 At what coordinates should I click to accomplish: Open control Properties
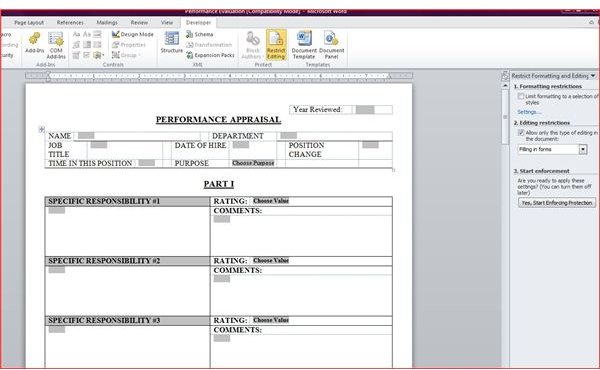tap(129, 45)
